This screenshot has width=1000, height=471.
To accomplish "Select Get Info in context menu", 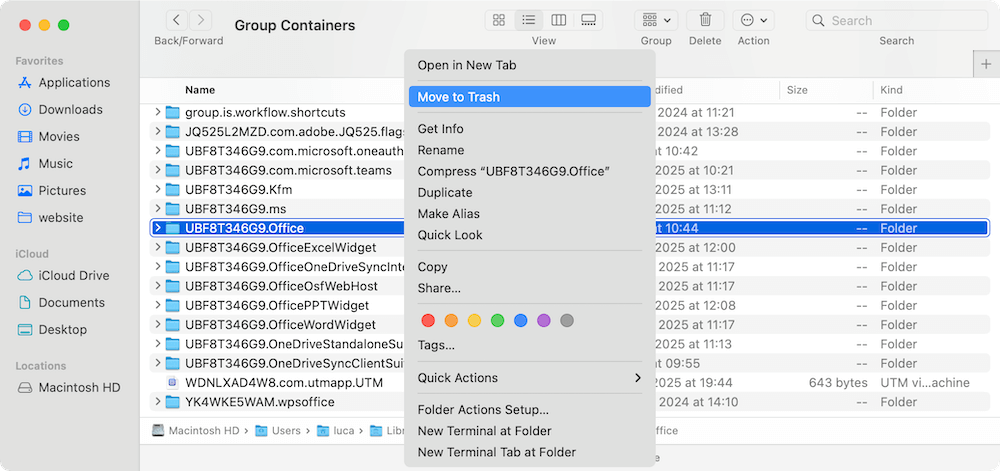I will click(440, 129).
